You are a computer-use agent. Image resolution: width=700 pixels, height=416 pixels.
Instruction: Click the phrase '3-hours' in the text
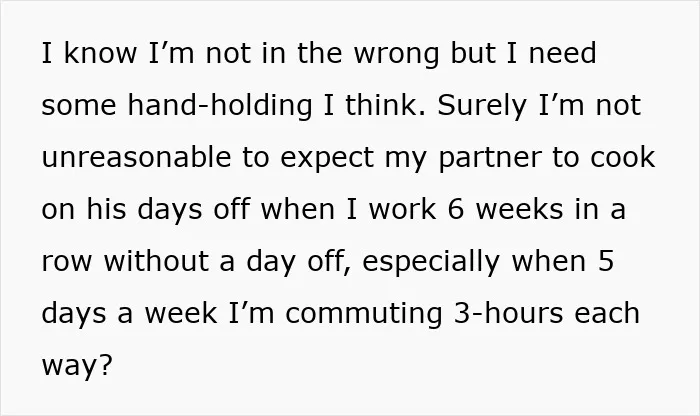[x=508, y=313]
